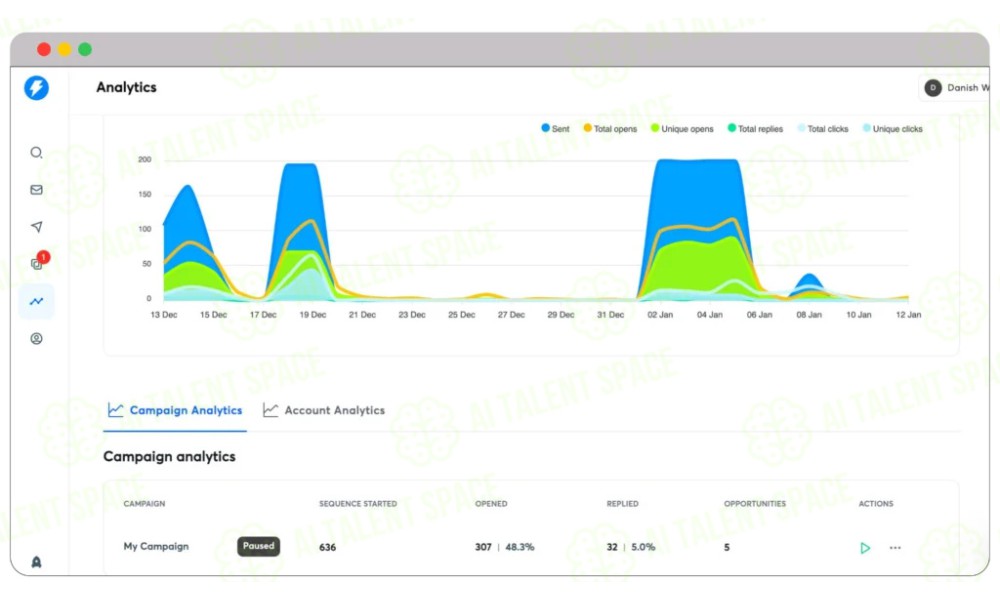
Task: Click the CAMPAIGN column header
Action: click(x=144, y=504)
